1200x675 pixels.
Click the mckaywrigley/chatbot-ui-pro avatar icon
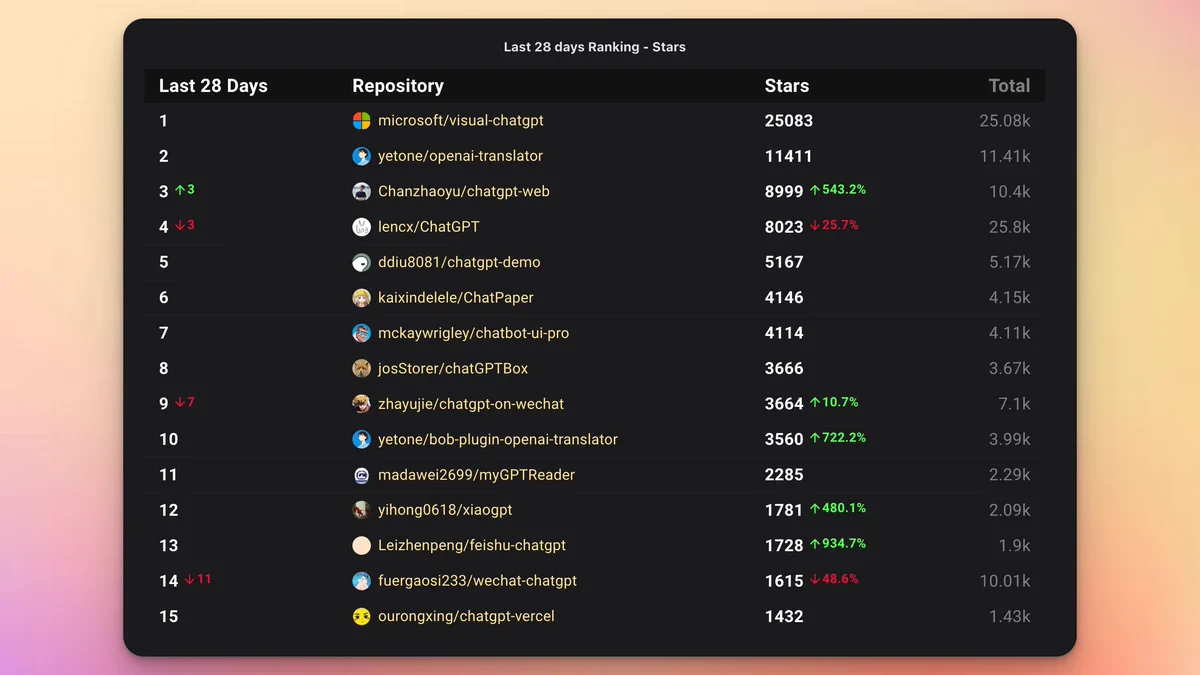point(362,333)
